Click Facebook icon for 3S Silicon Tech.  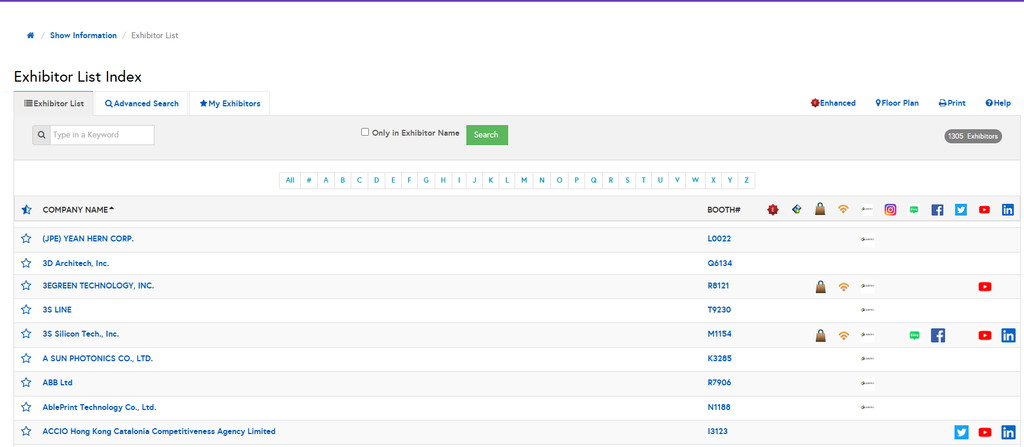(937, 335)
